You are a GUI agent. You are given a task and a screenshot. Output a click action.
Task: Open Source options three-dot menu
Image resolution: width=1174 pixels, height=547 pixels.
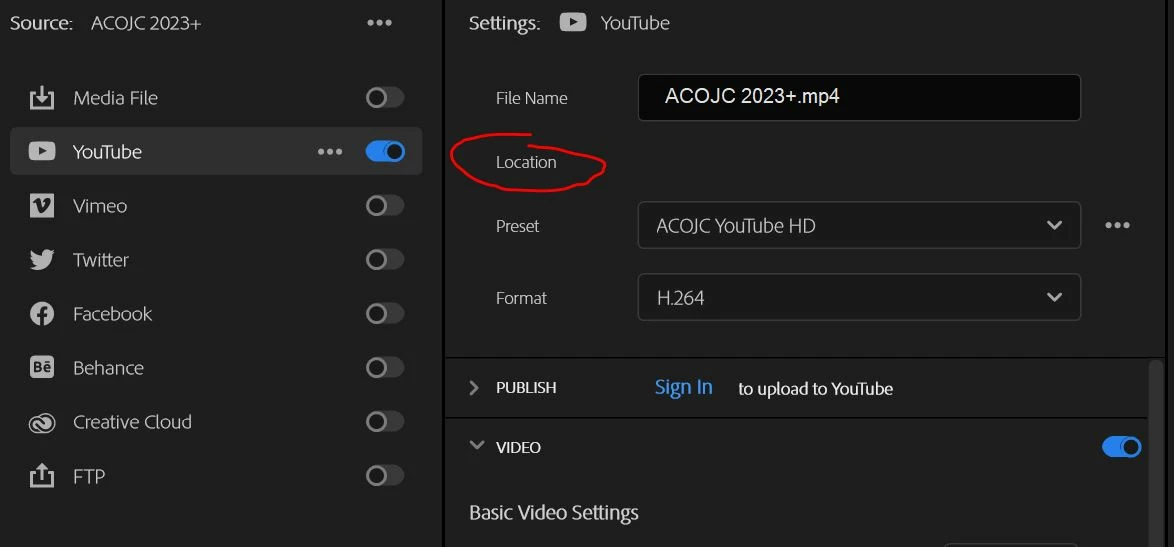[x=380, y=22]
